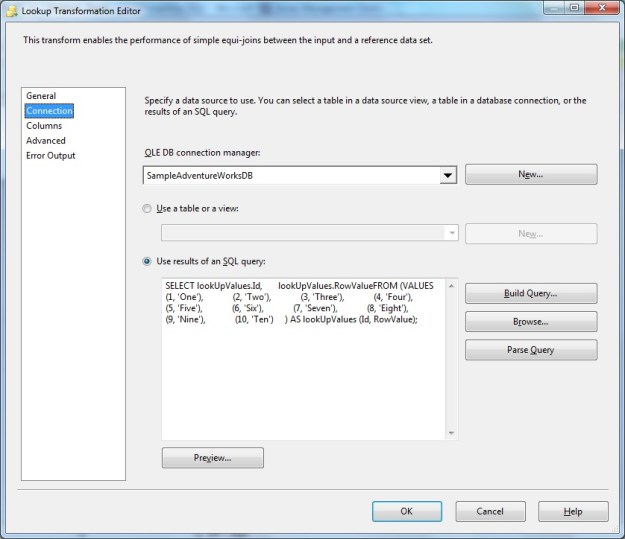
Task: Open the OLE DB connection manager dropdown
Action: point(448,175)
